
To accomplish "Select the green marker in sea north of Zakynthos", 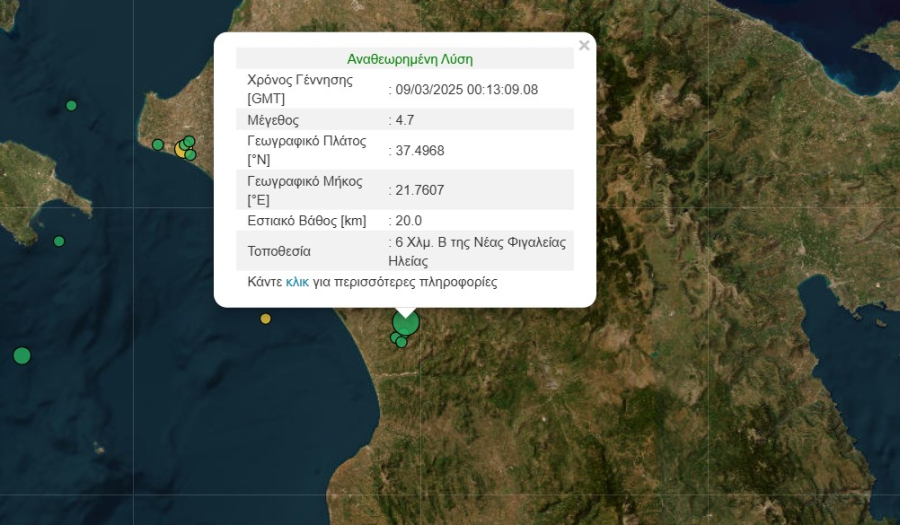I will click(71, 106).
